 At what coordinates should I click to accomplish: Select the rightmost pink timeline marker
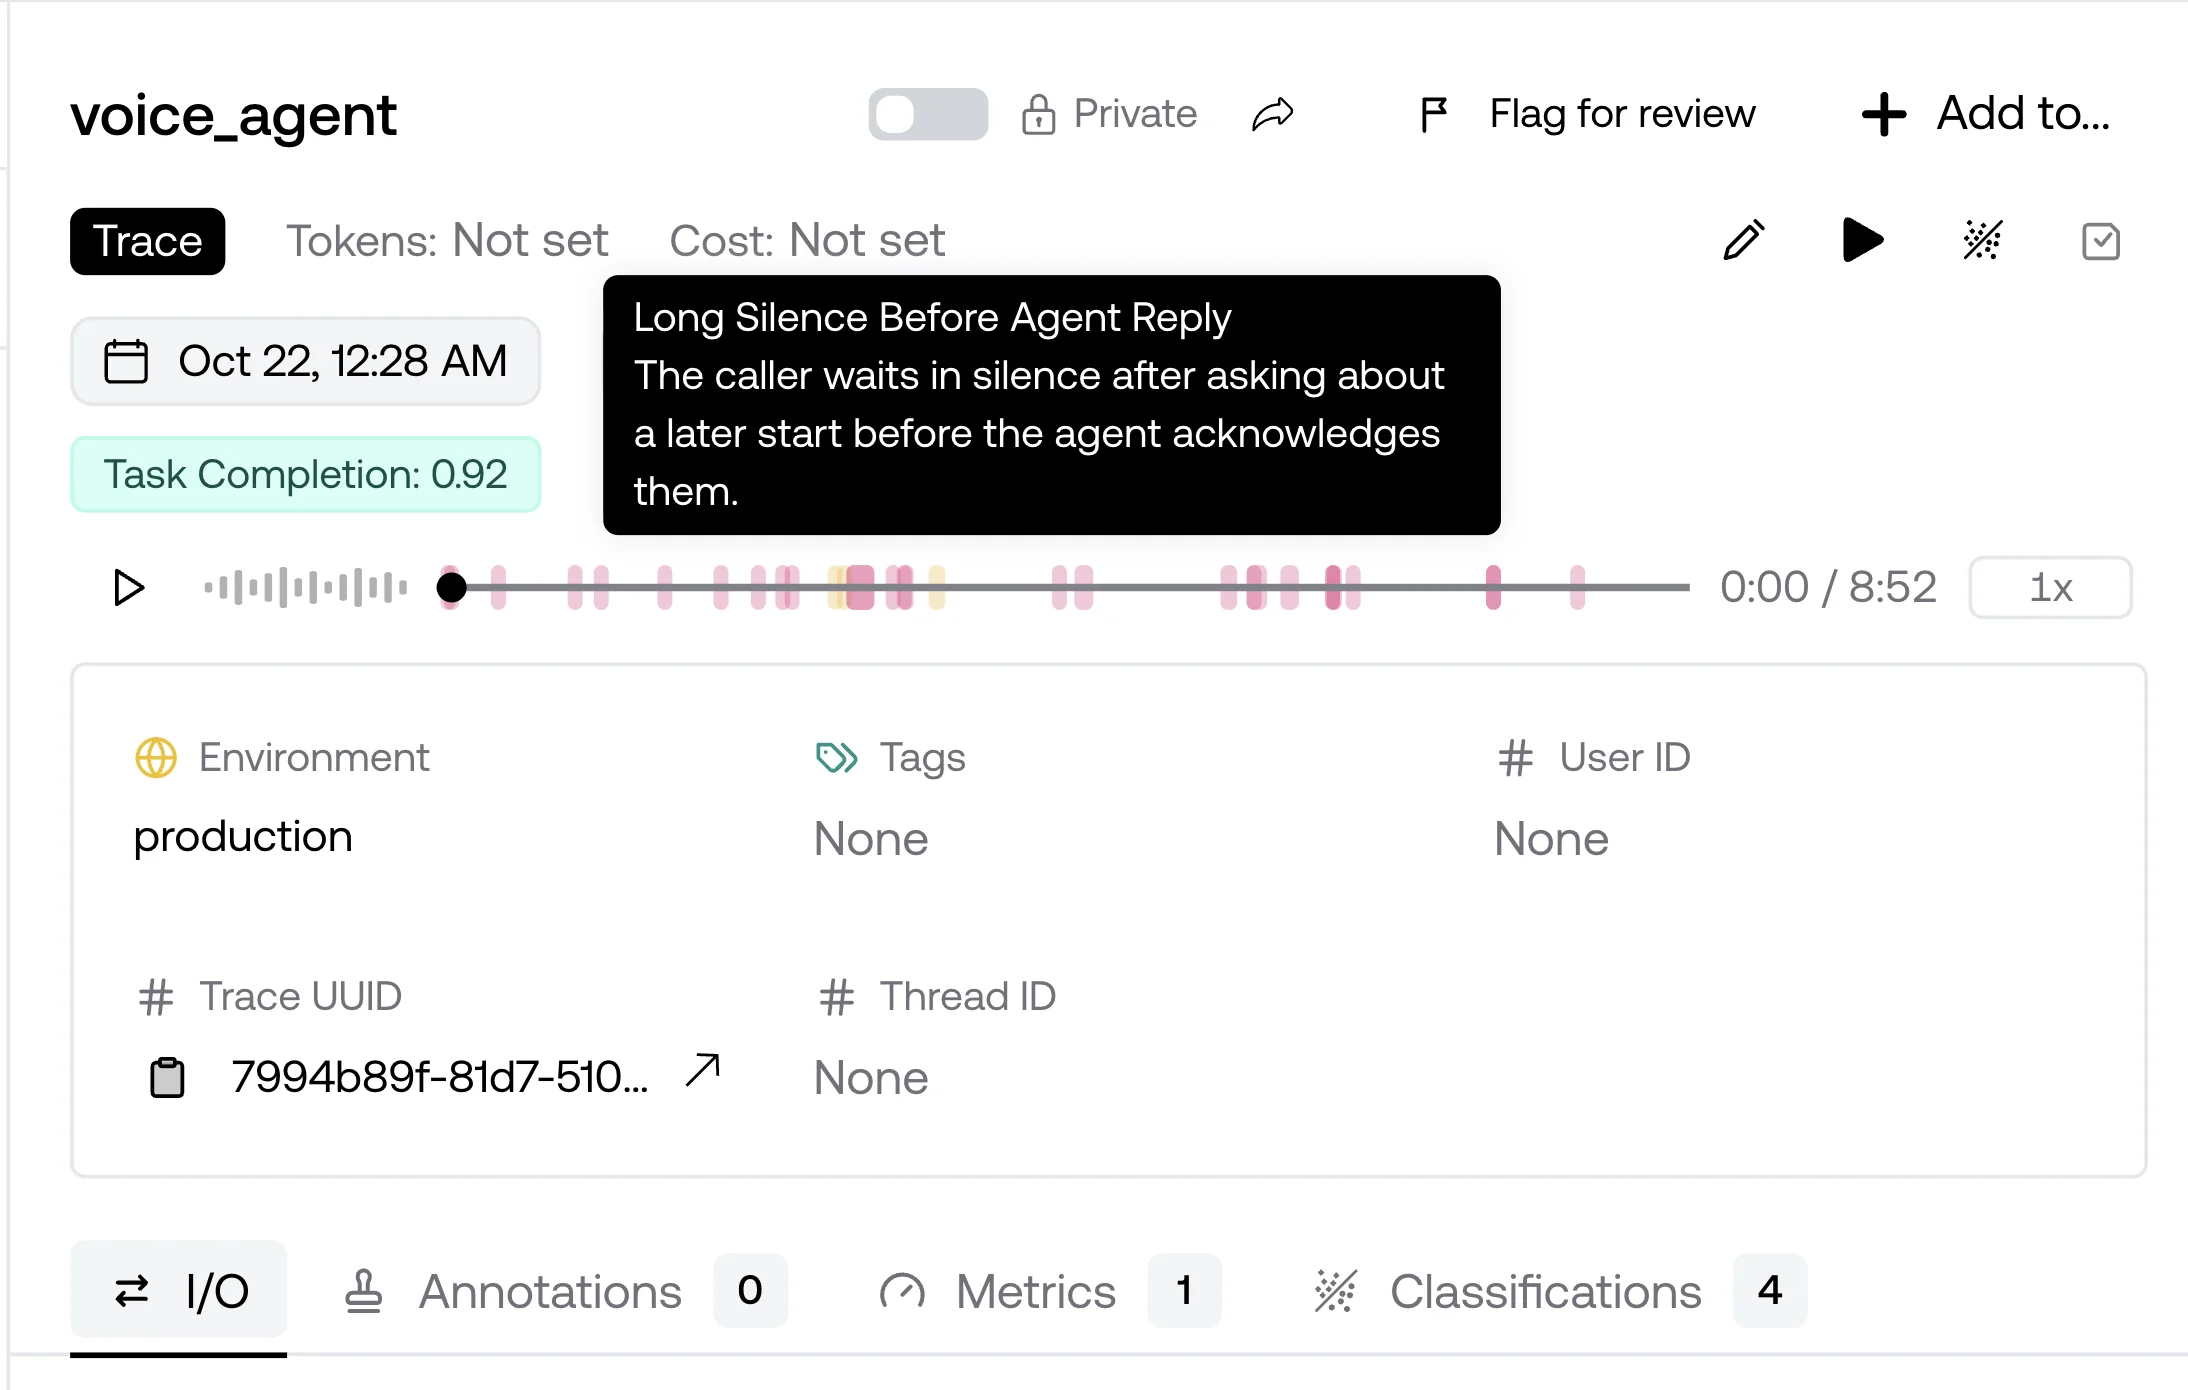pyautogui.click(x=1578, y=587)
